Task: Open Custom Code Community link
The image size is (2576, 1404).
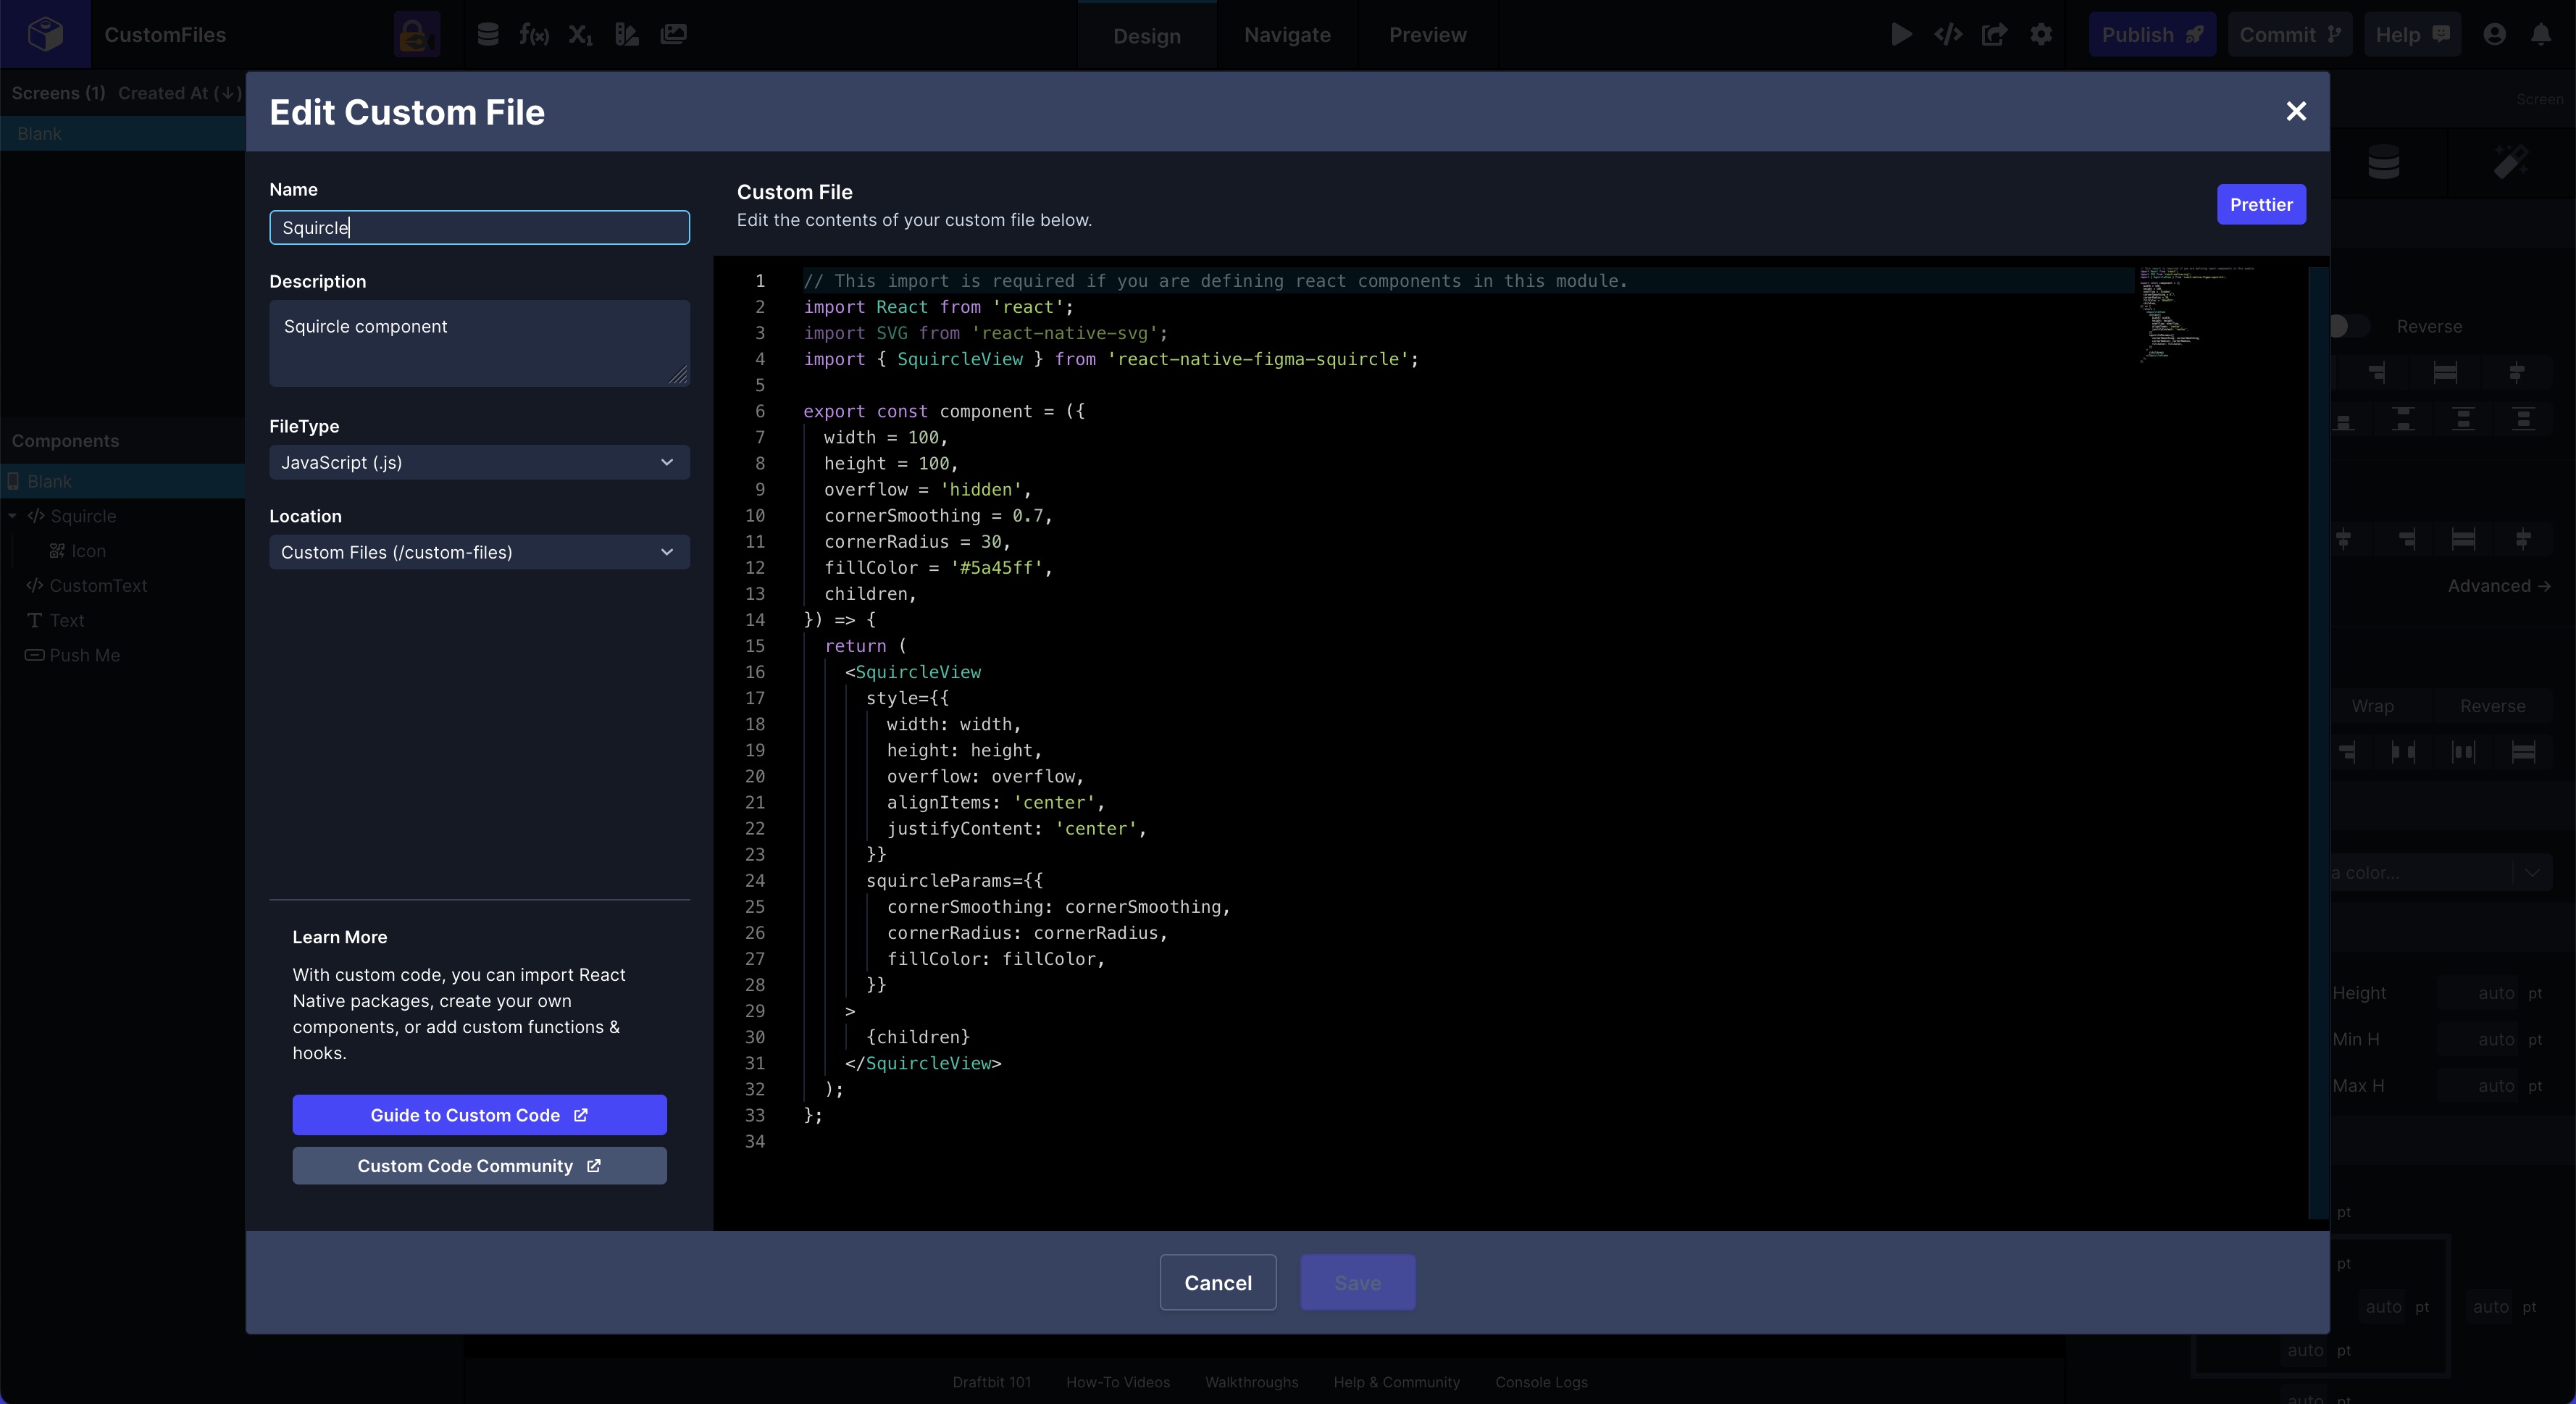Action: (x=479, y=1166)
